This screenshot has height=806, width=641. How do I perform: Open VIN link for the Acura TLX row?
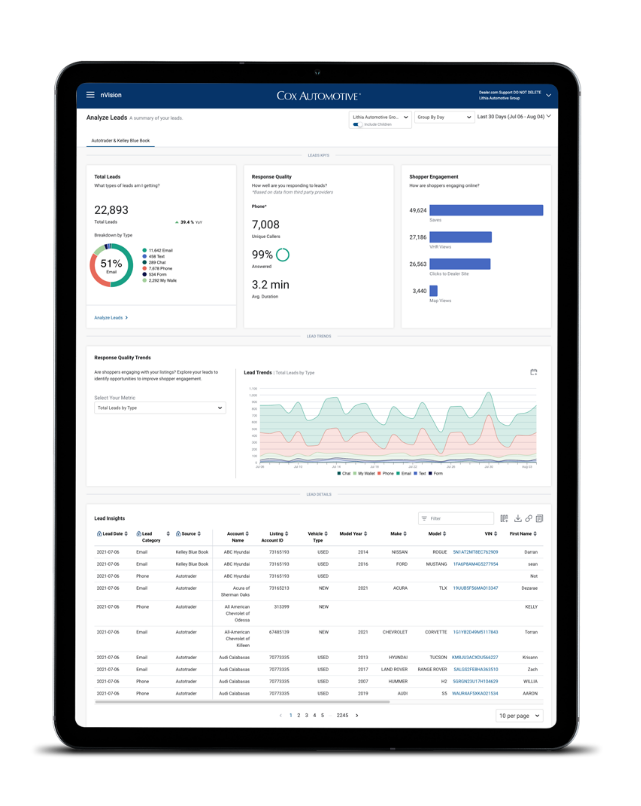[x=475, y=588]
